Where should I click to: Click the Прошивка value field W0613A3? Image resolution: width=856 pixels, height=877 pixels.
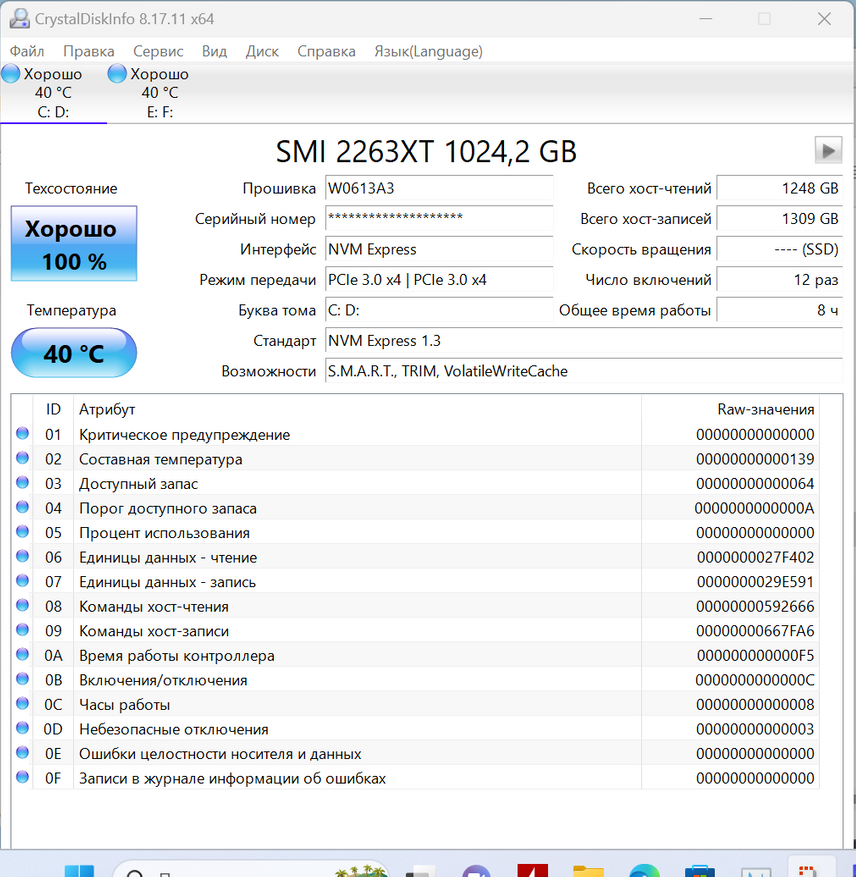(439, 189)
